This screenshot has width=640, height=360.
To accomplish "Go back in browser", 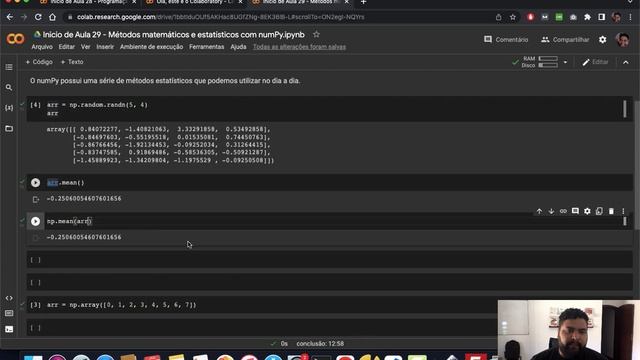I will pos(10,17).
